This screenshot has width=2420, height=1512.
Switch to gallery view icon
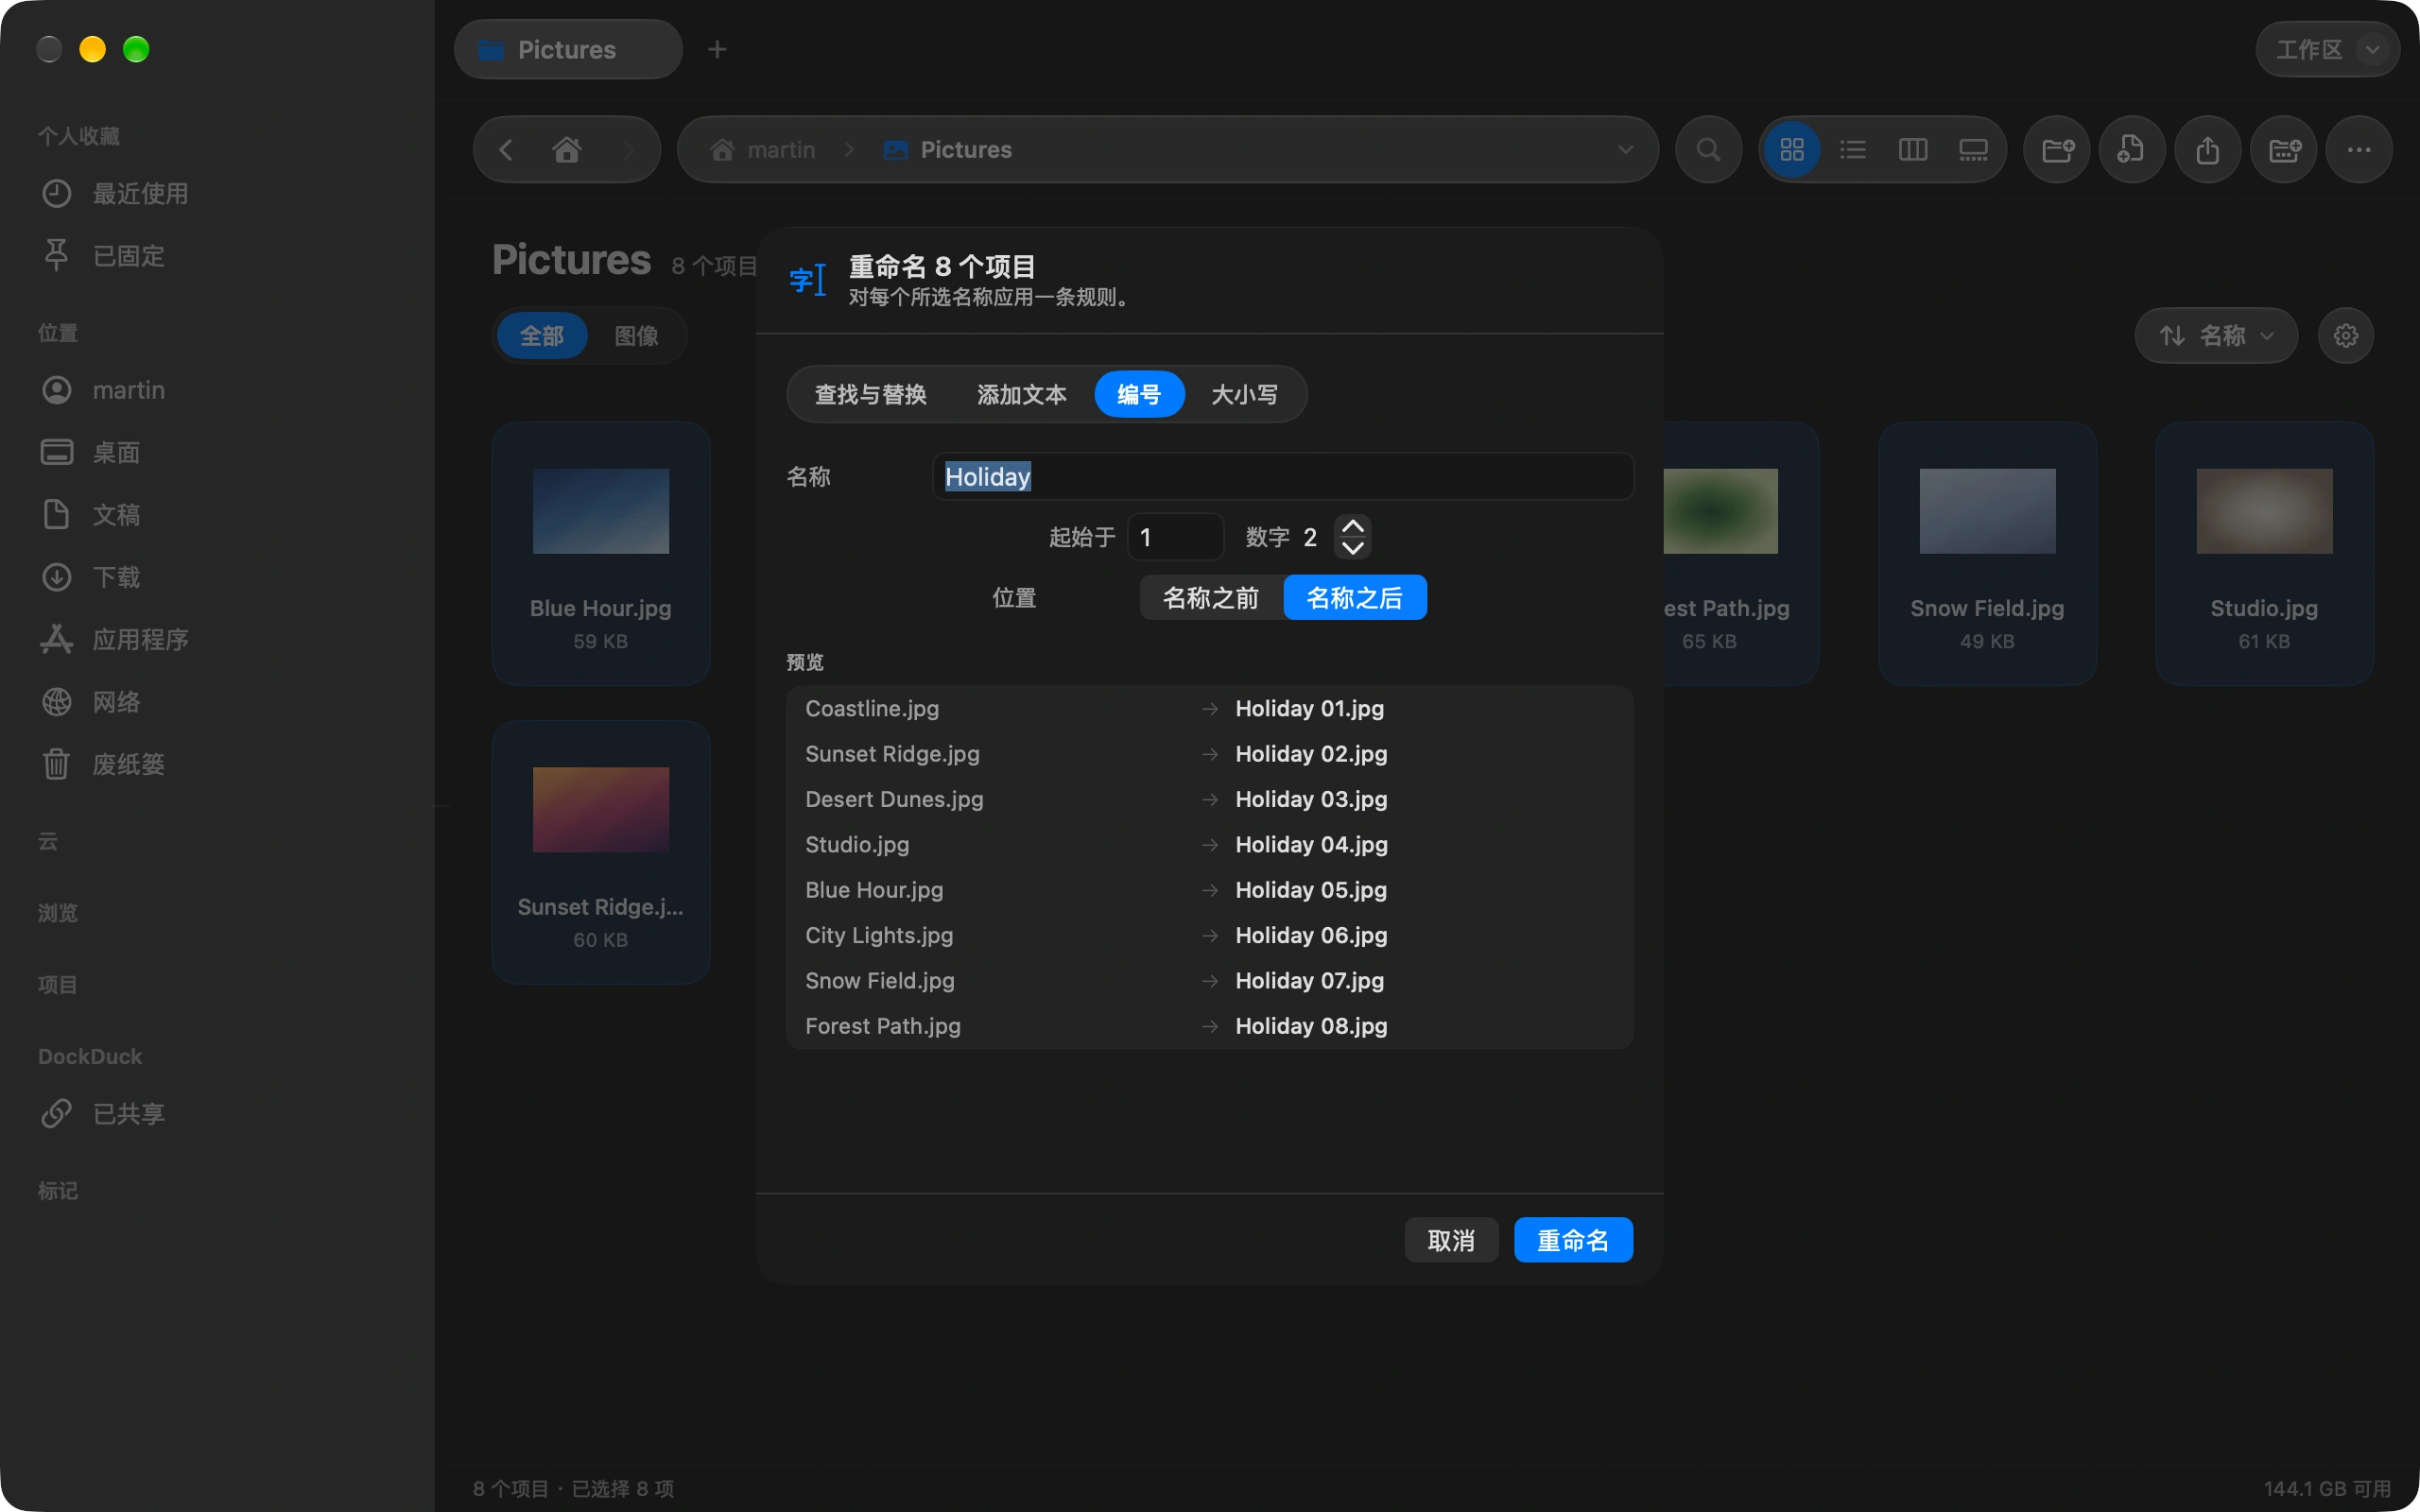pyautogui.click(x=1972, y=150)
